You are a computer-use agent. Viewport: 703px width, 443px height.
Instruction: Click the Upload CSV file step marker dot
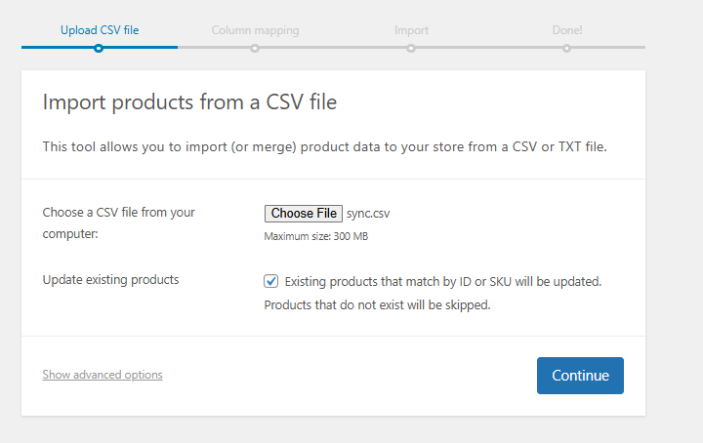99,47
